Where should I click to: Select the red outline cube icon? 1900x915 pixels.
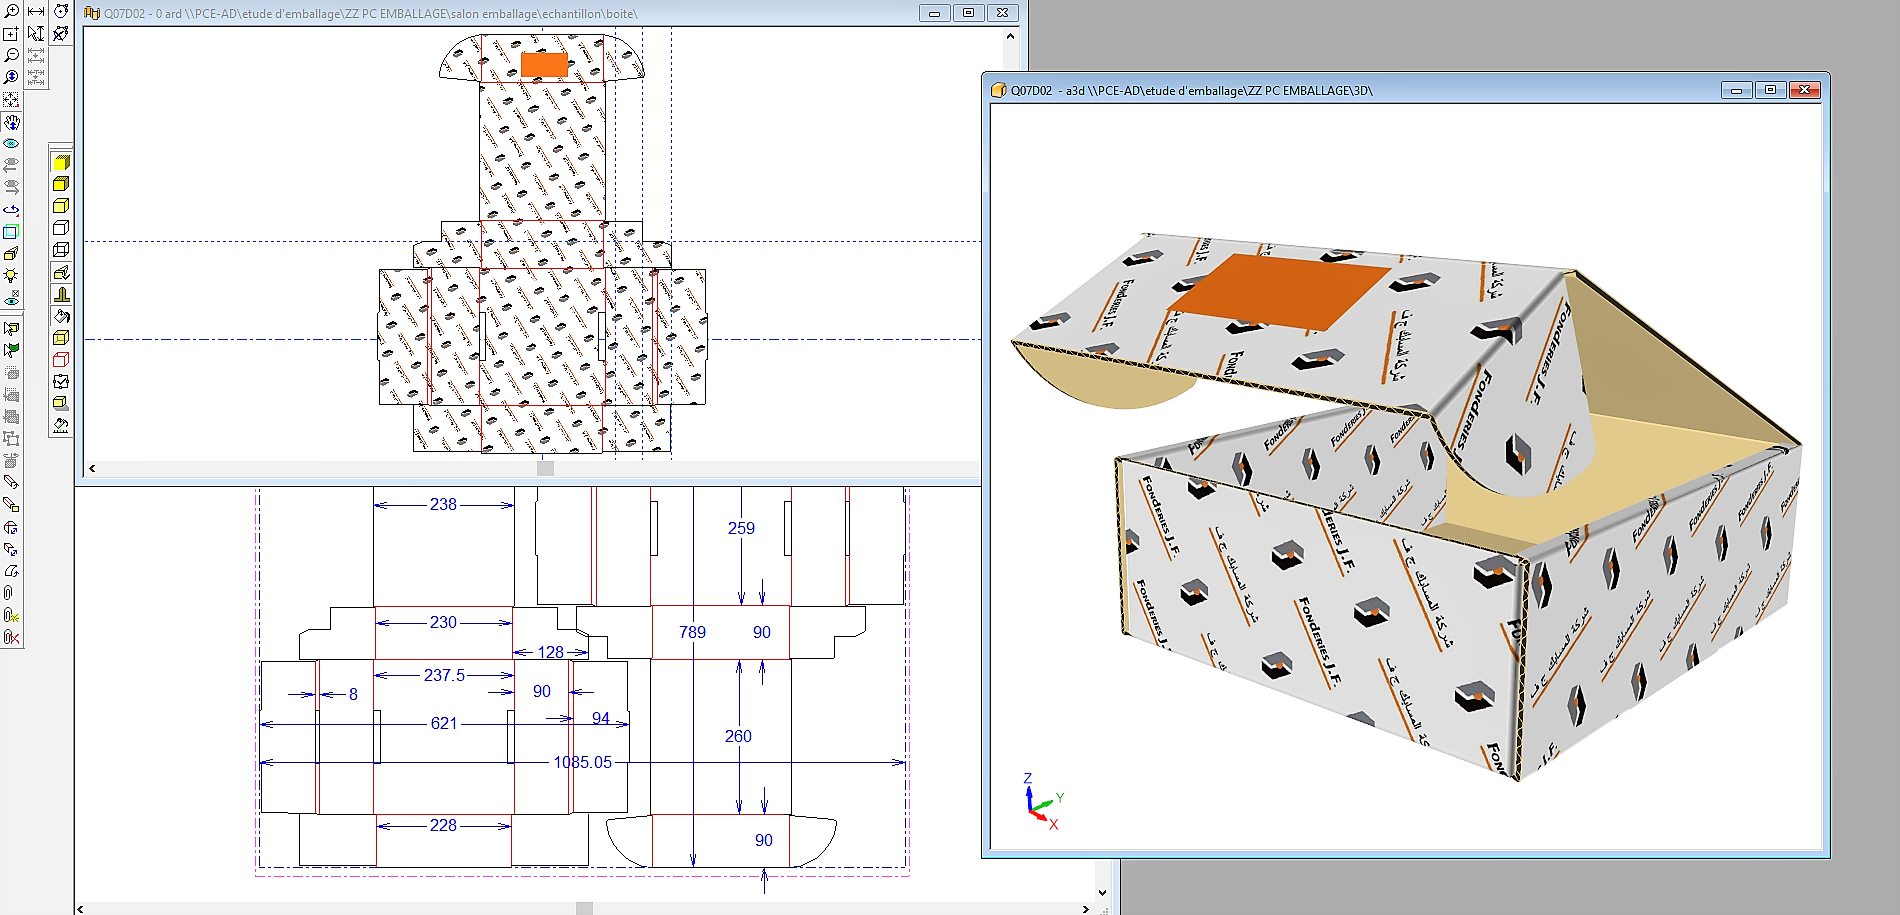[61, 360]
